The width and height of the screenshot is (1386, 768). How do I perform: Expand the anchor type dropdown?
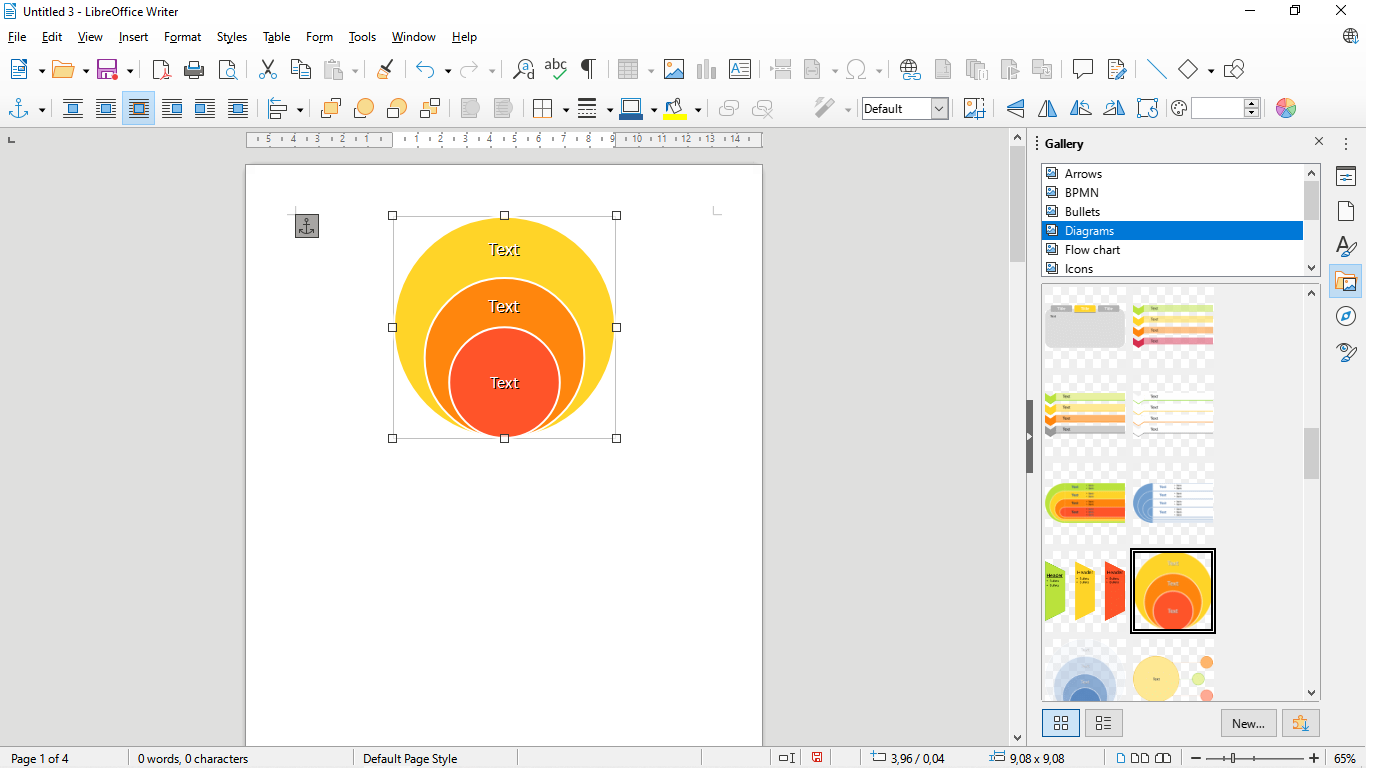(42, 108)
